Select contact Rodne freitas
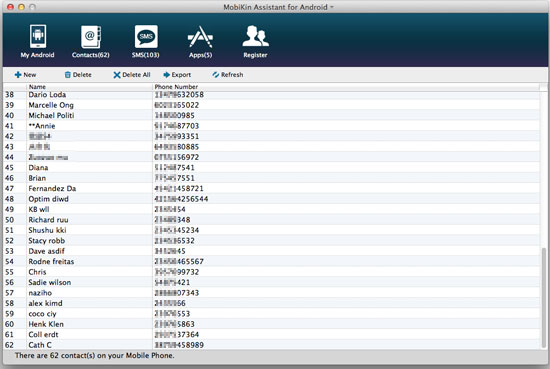This screenshot has width=550, height=369. 51,262
